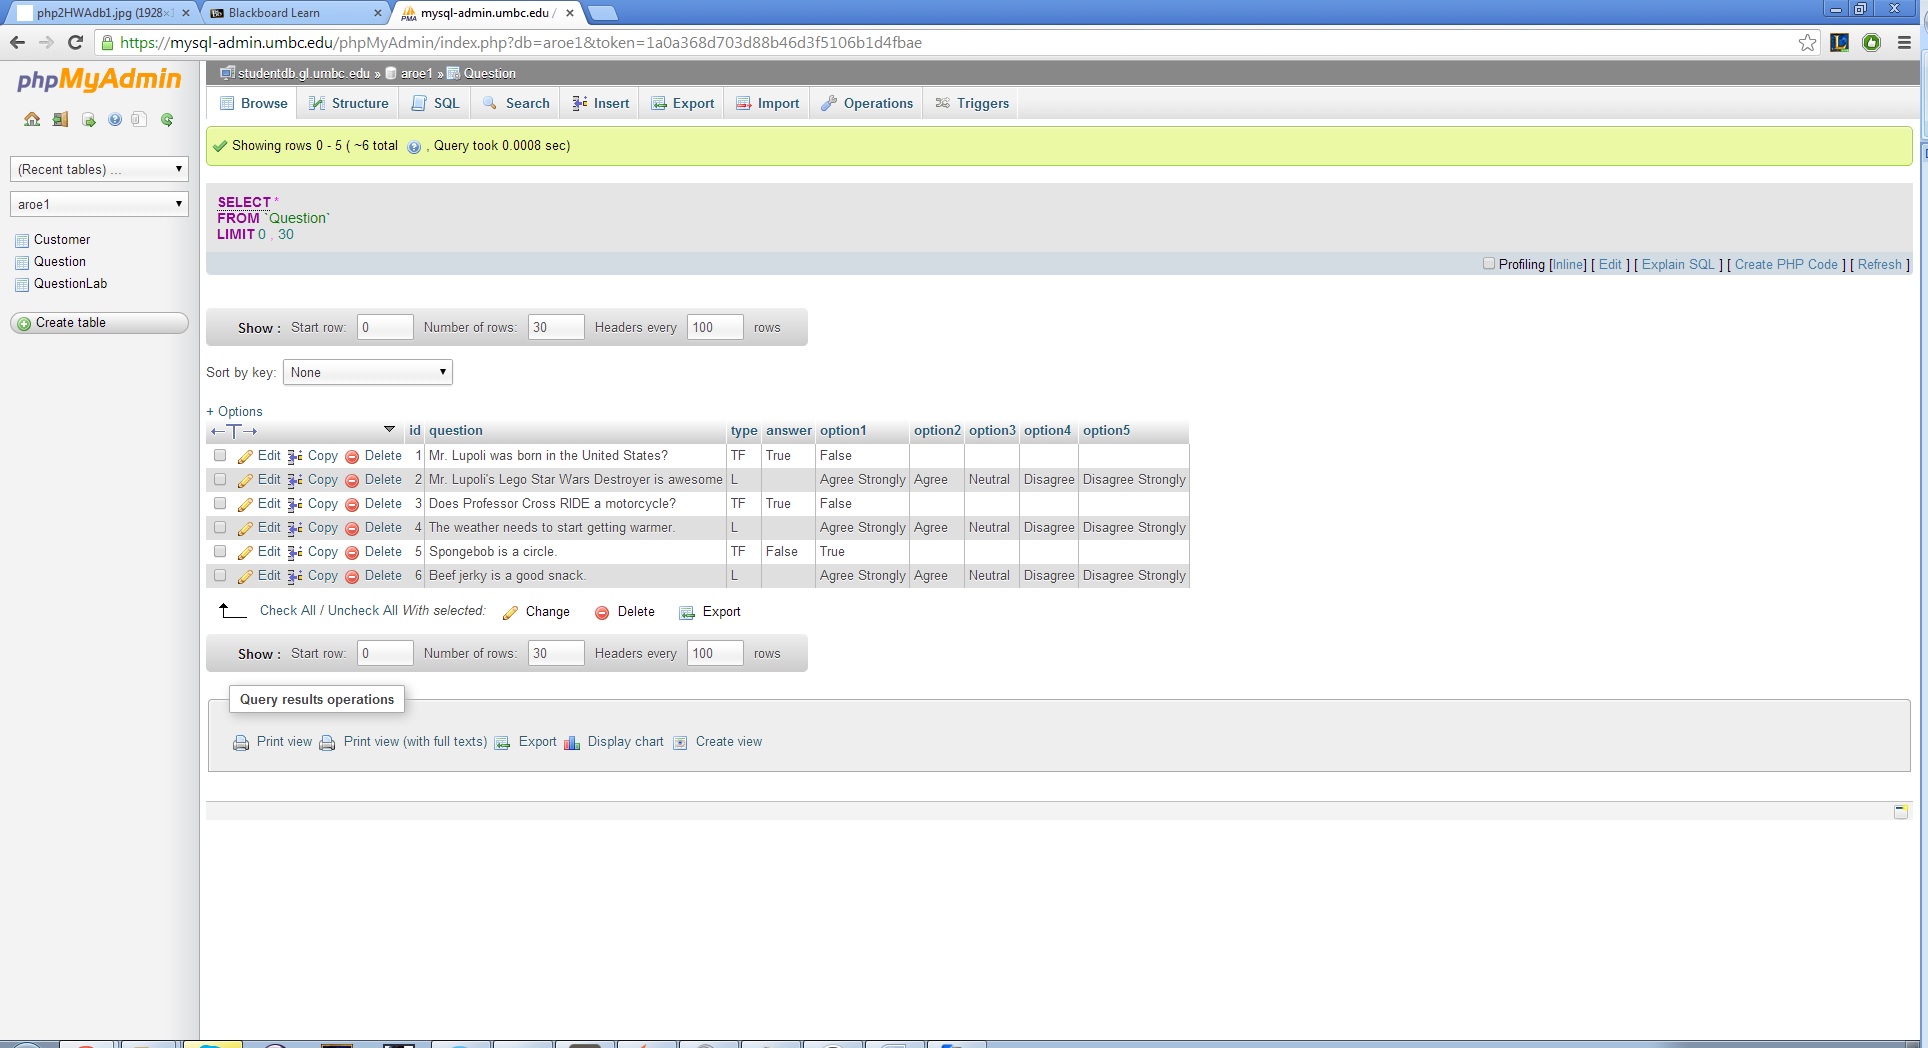Click the Create table button
The width and height of the screenshot is (1928, 1048).
99,323
